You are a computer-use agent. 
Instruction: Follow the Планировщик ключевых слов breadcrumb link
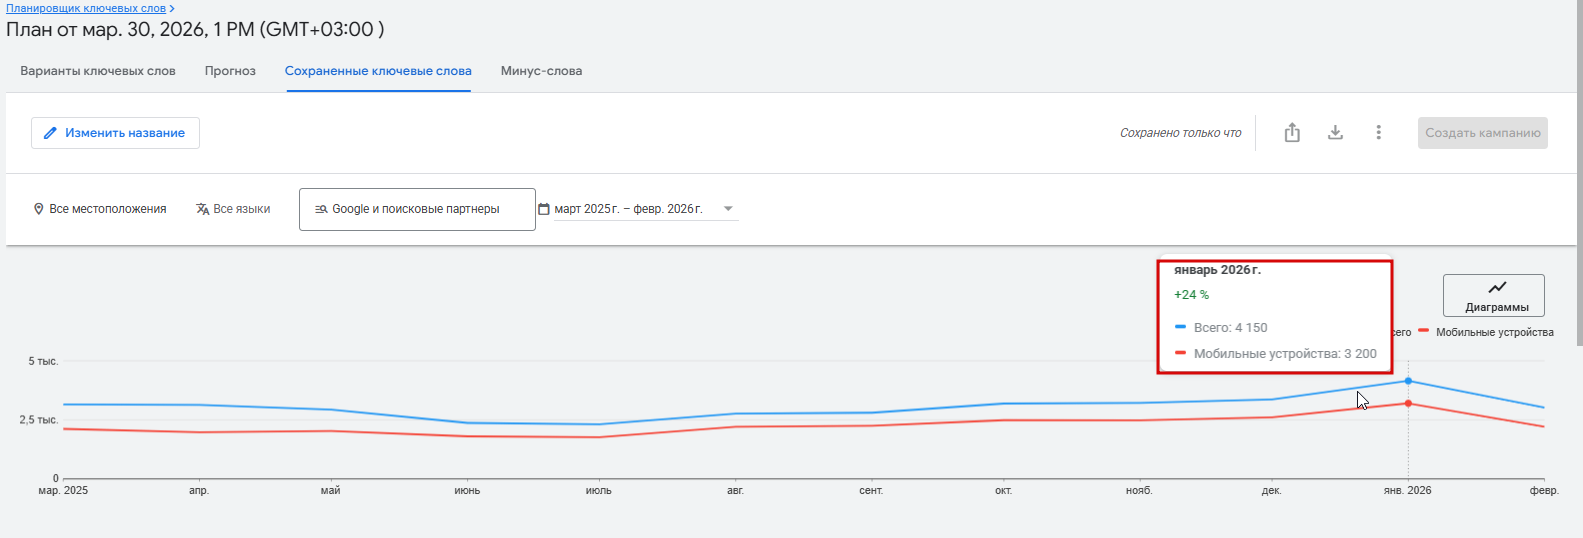[x=86, y=8]
